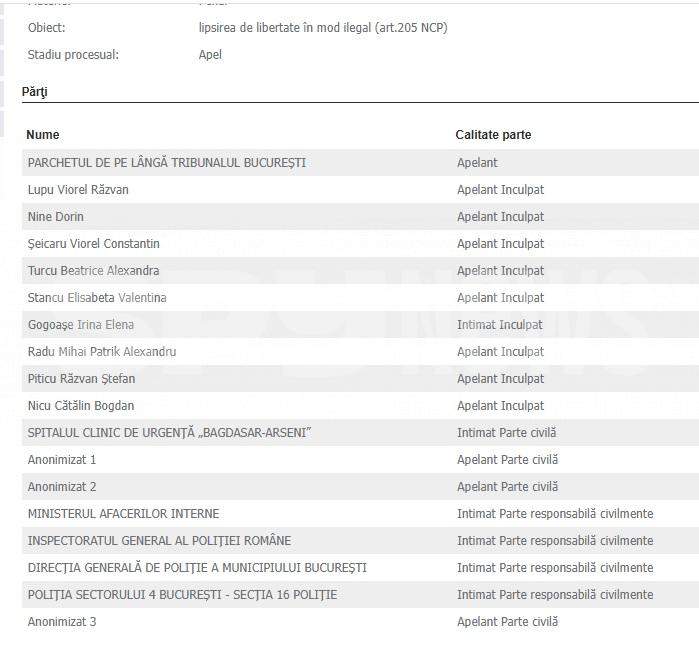The image size is (699, 645).
Task: Select Inspectoratul General al Poliției Române
Action: pyautogui.click(x=159, y=541)
